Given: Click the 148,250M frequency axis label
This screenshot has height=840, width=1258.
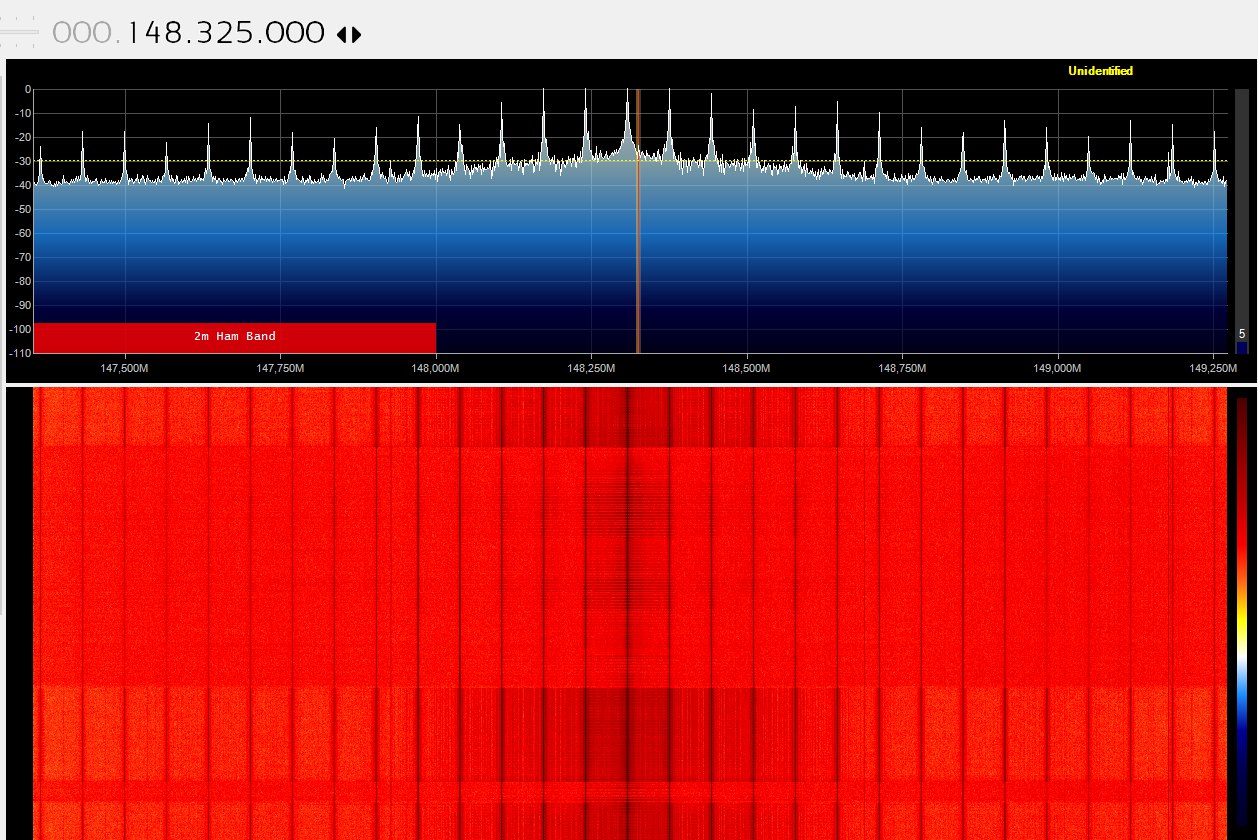Looking at the screenshot, I should click(591, 369).
